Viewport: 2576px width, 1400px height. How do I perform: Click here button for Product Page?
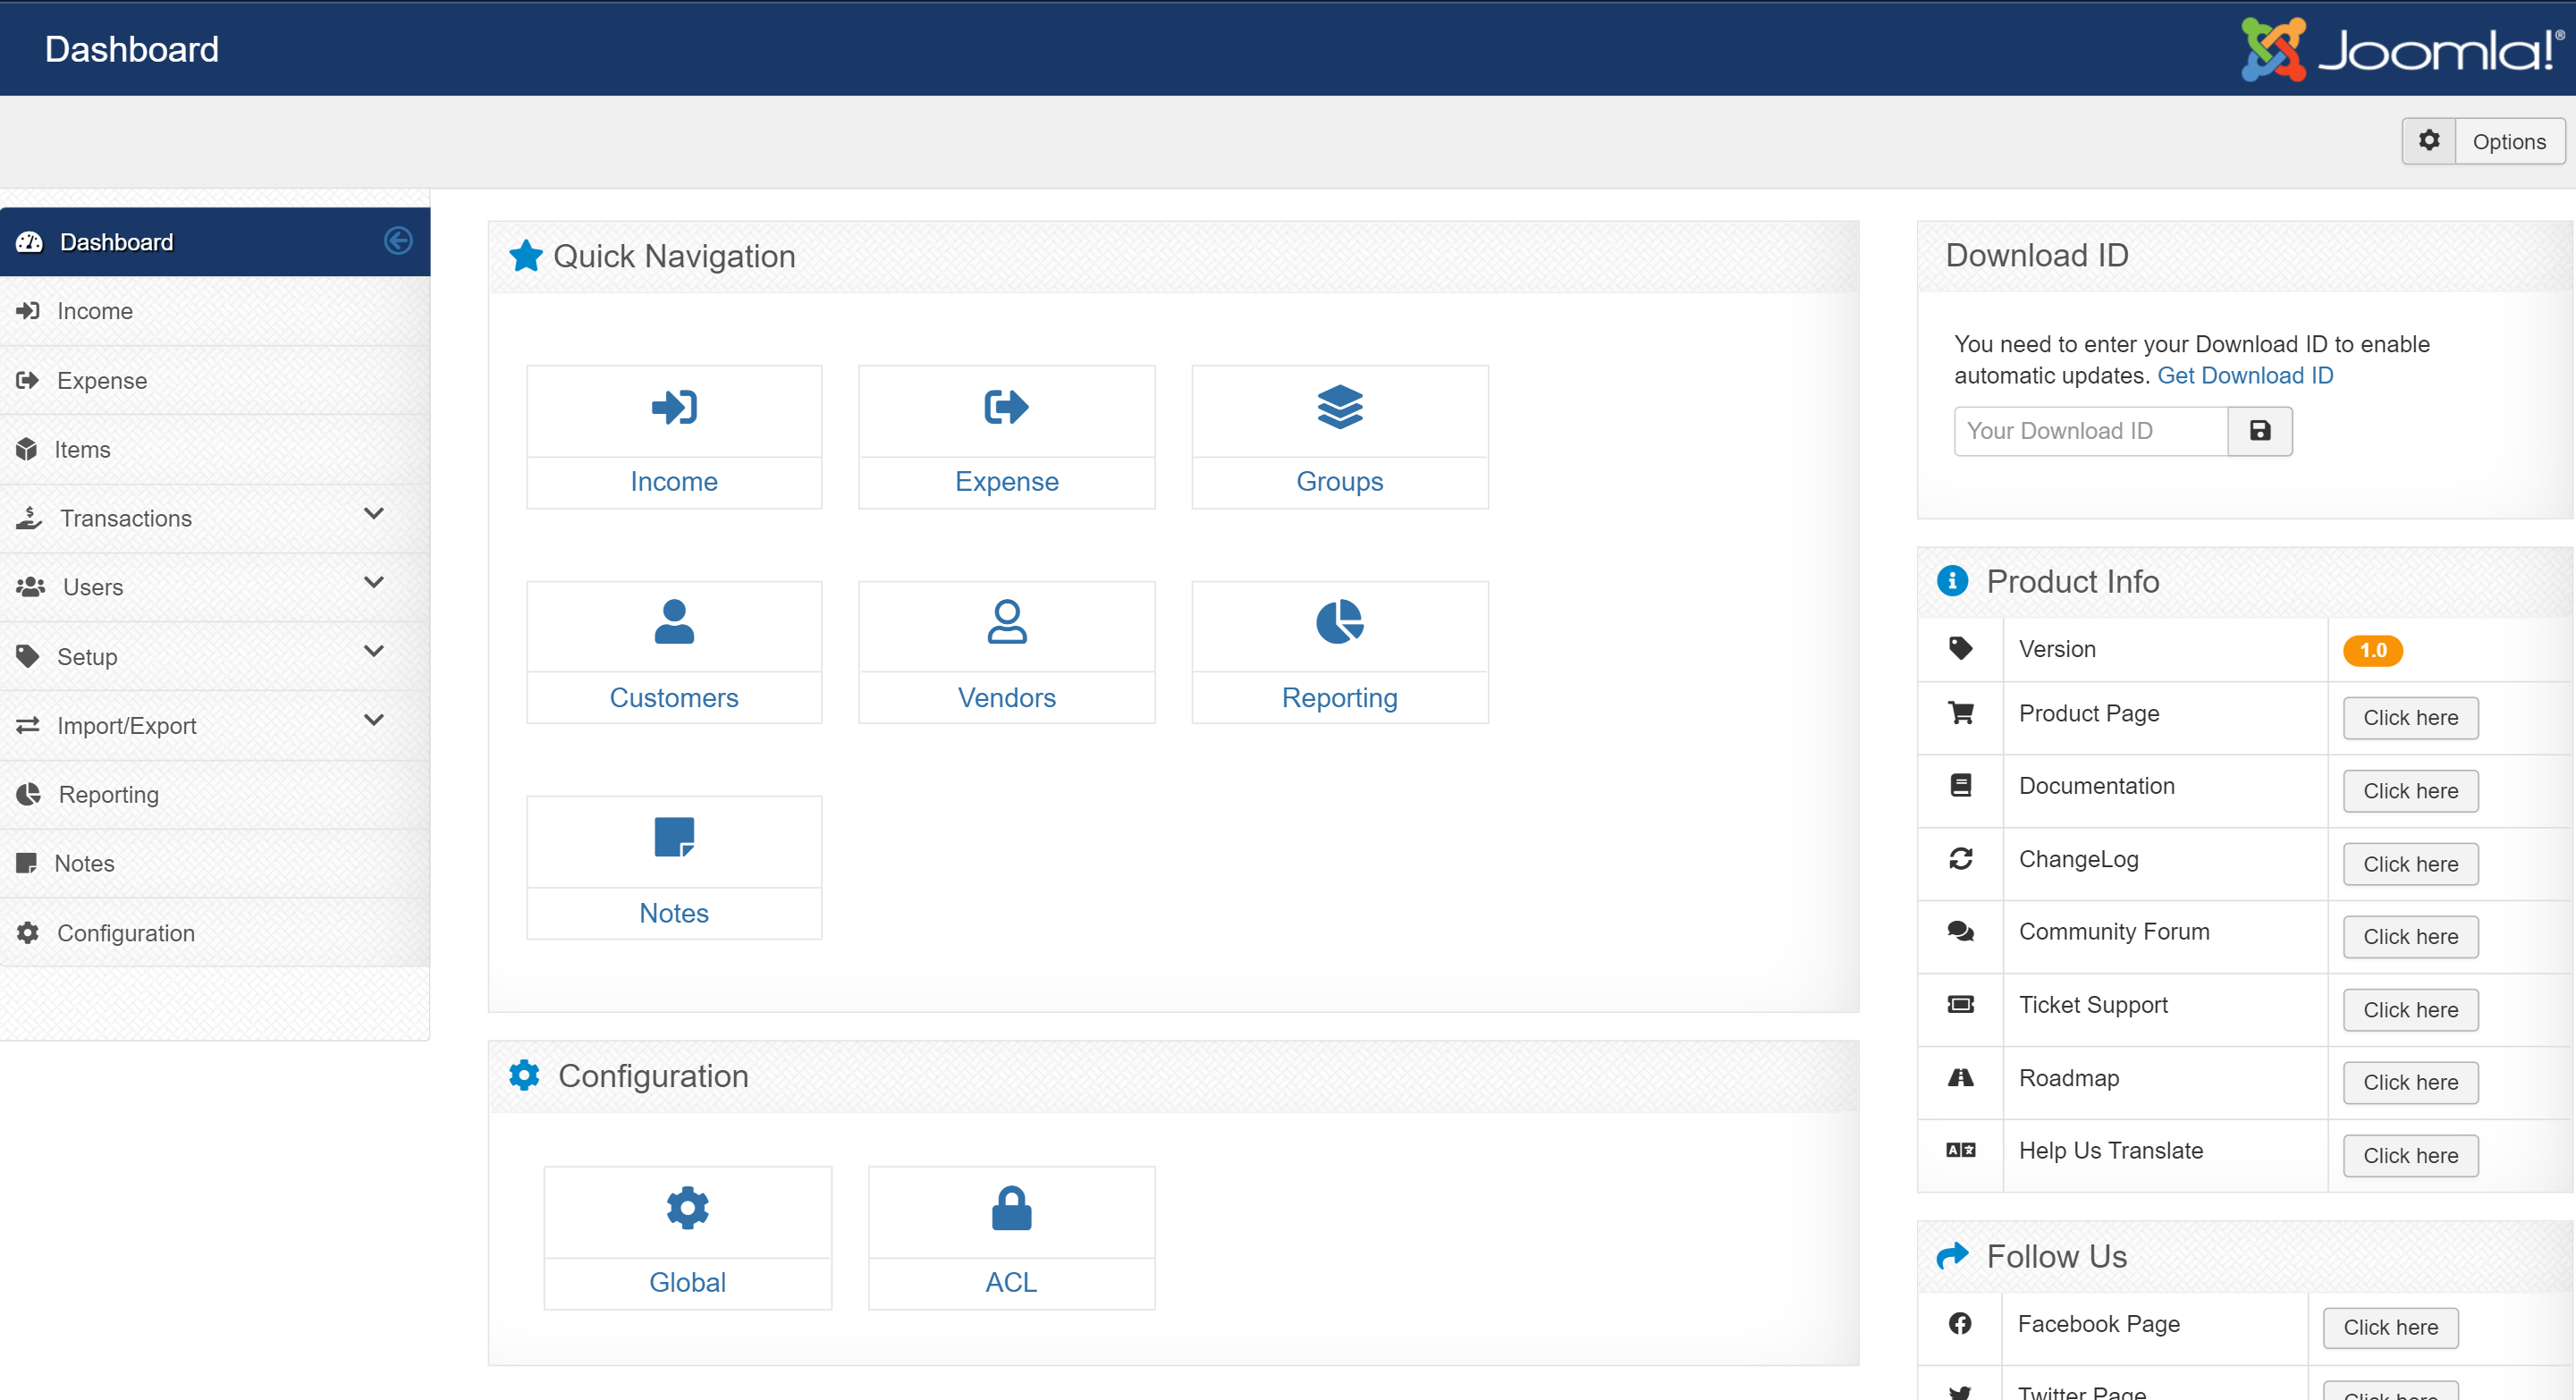(2410, 718)
